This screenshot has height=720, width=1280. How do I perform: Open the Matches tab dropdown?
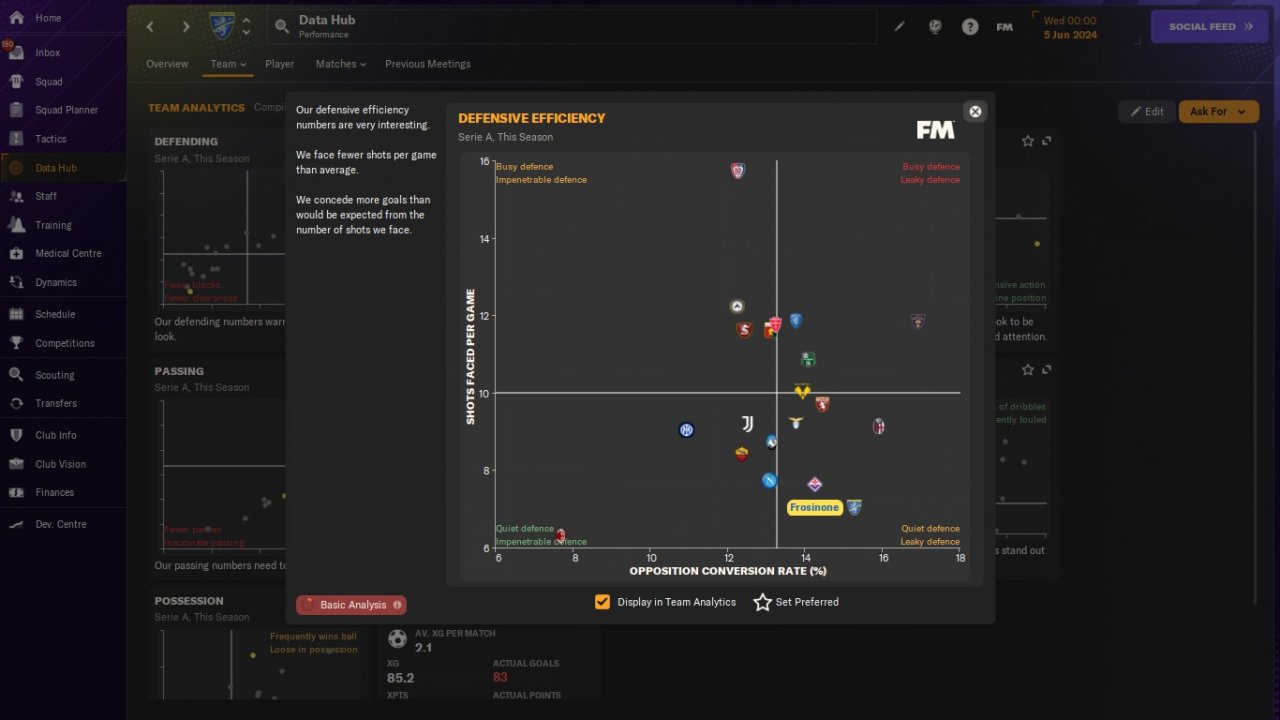(x=341, y=64)
